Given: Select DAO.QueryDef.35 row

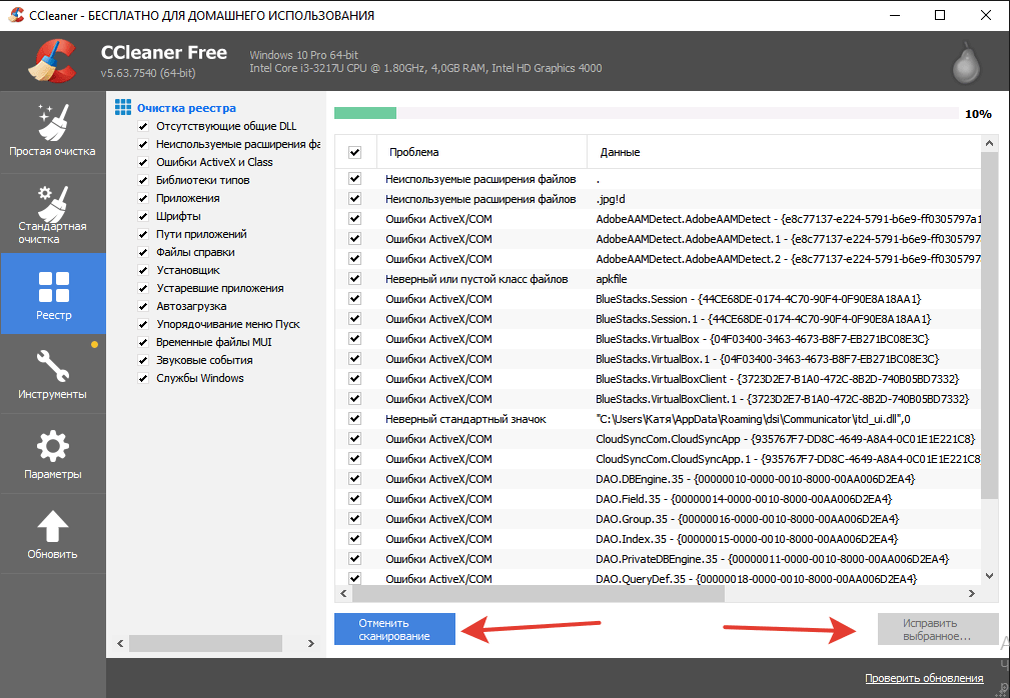Looking at the screenshot, I should (658, 578).
